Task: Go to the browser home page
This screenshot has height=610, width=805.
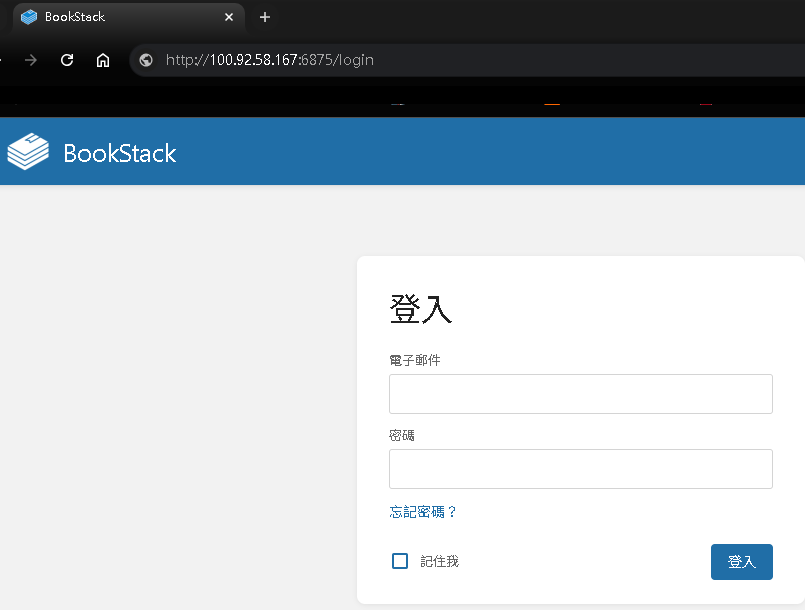Action: coord(102,60)
